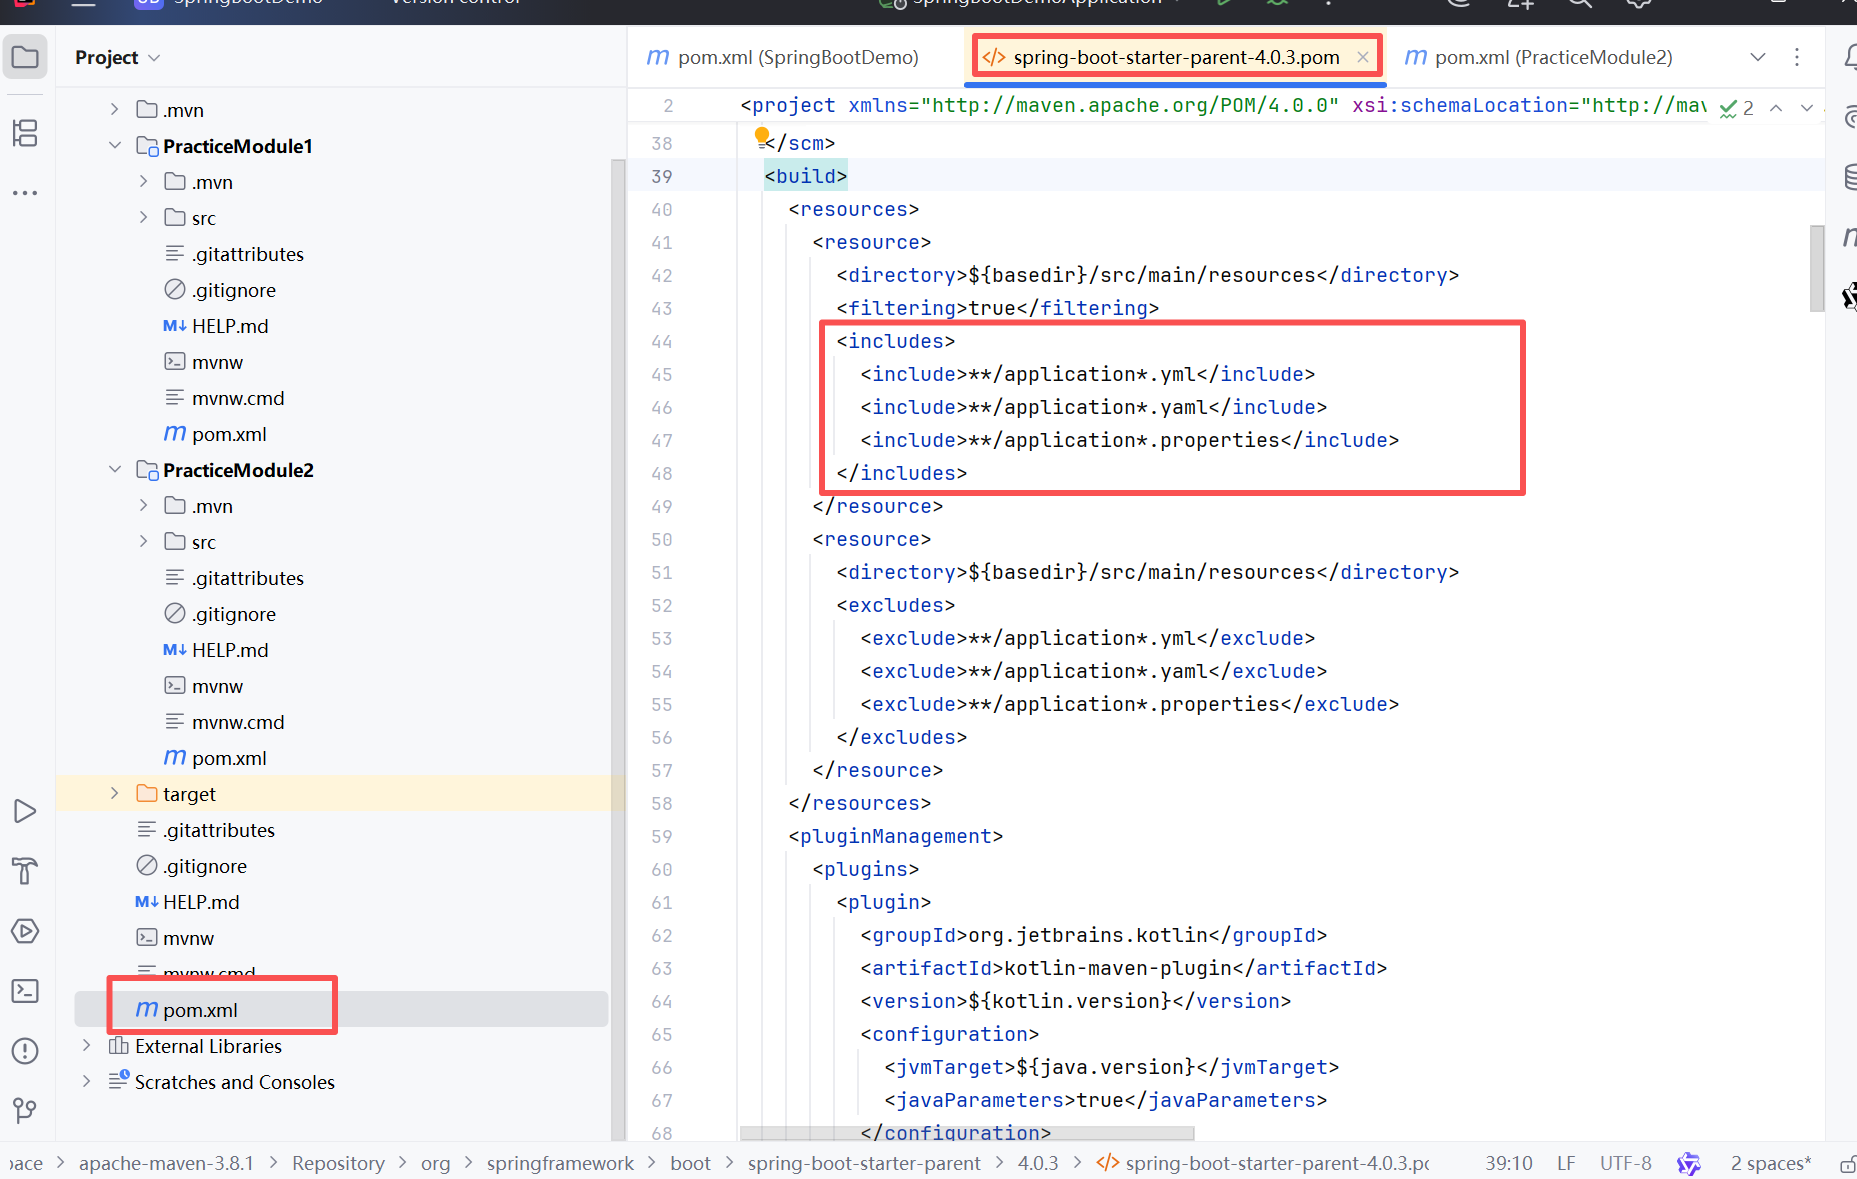
Task: Click the intention lightbulb at line 38
Action: 762,136
